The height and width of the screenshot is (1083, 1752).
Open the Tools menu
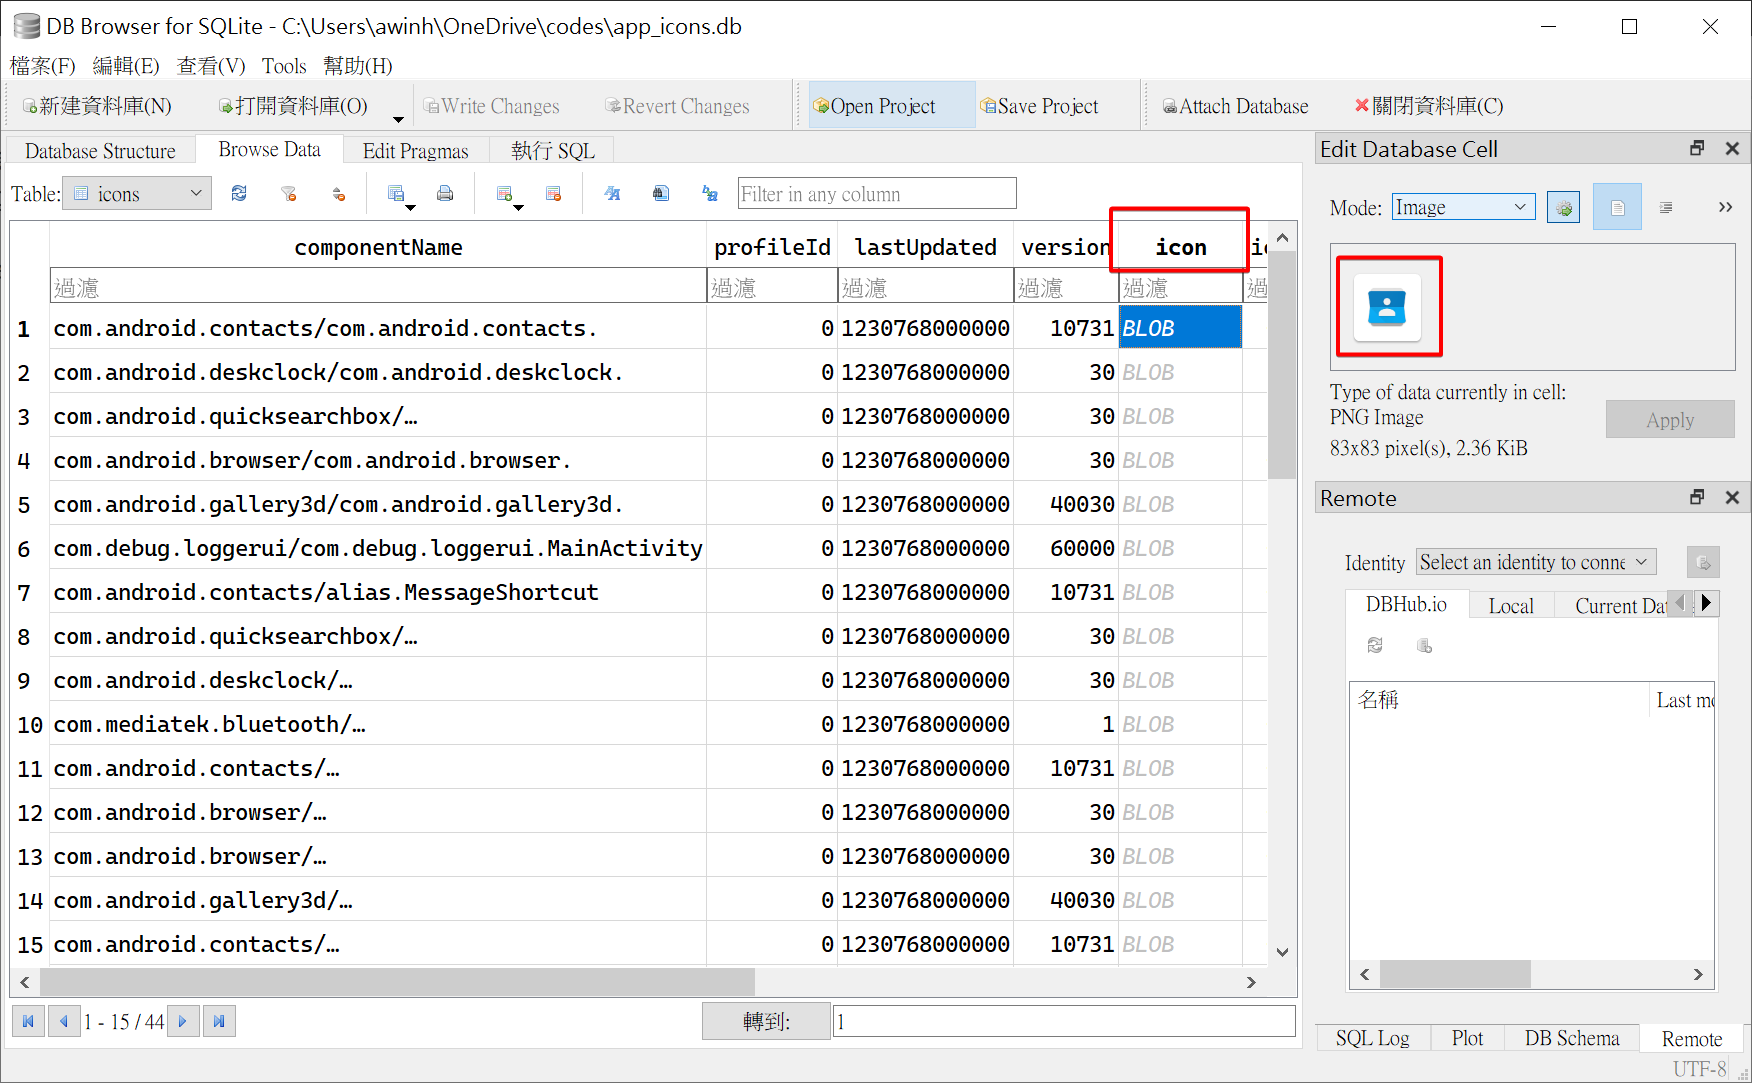(x=284, y=66)
